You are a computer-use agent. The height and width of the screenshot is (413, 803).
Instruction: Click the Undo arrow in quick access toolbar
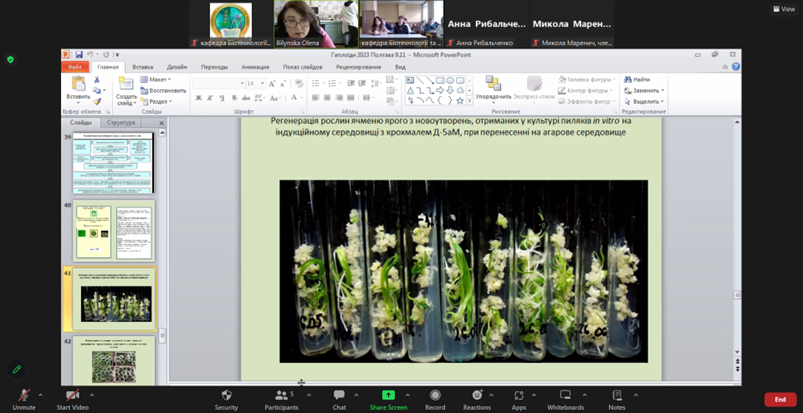pyautogui.click(x=90, y=55)
